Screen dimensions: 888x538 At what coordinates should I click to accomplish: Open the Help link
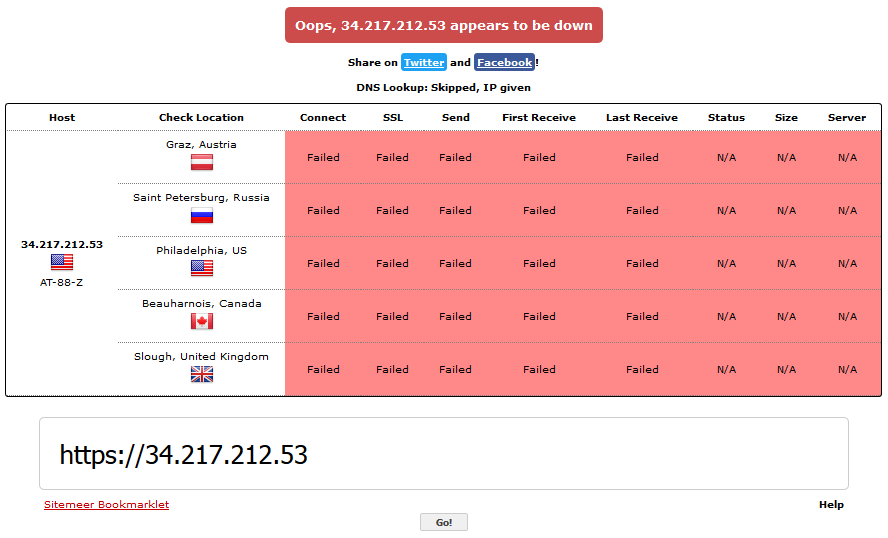point(831,505)
